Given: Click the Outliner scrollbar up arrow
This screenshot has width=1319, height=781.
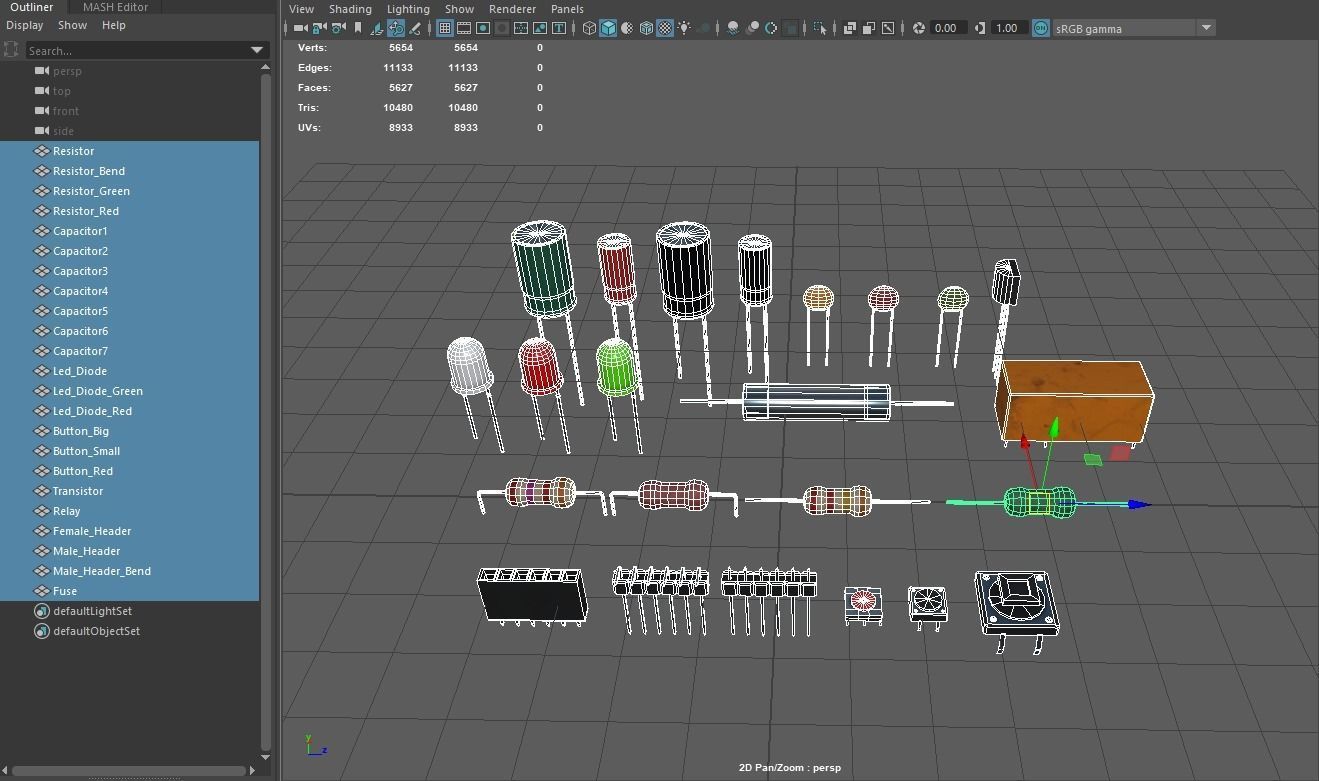Looking at the screenshot, I should tap(265, 66).
